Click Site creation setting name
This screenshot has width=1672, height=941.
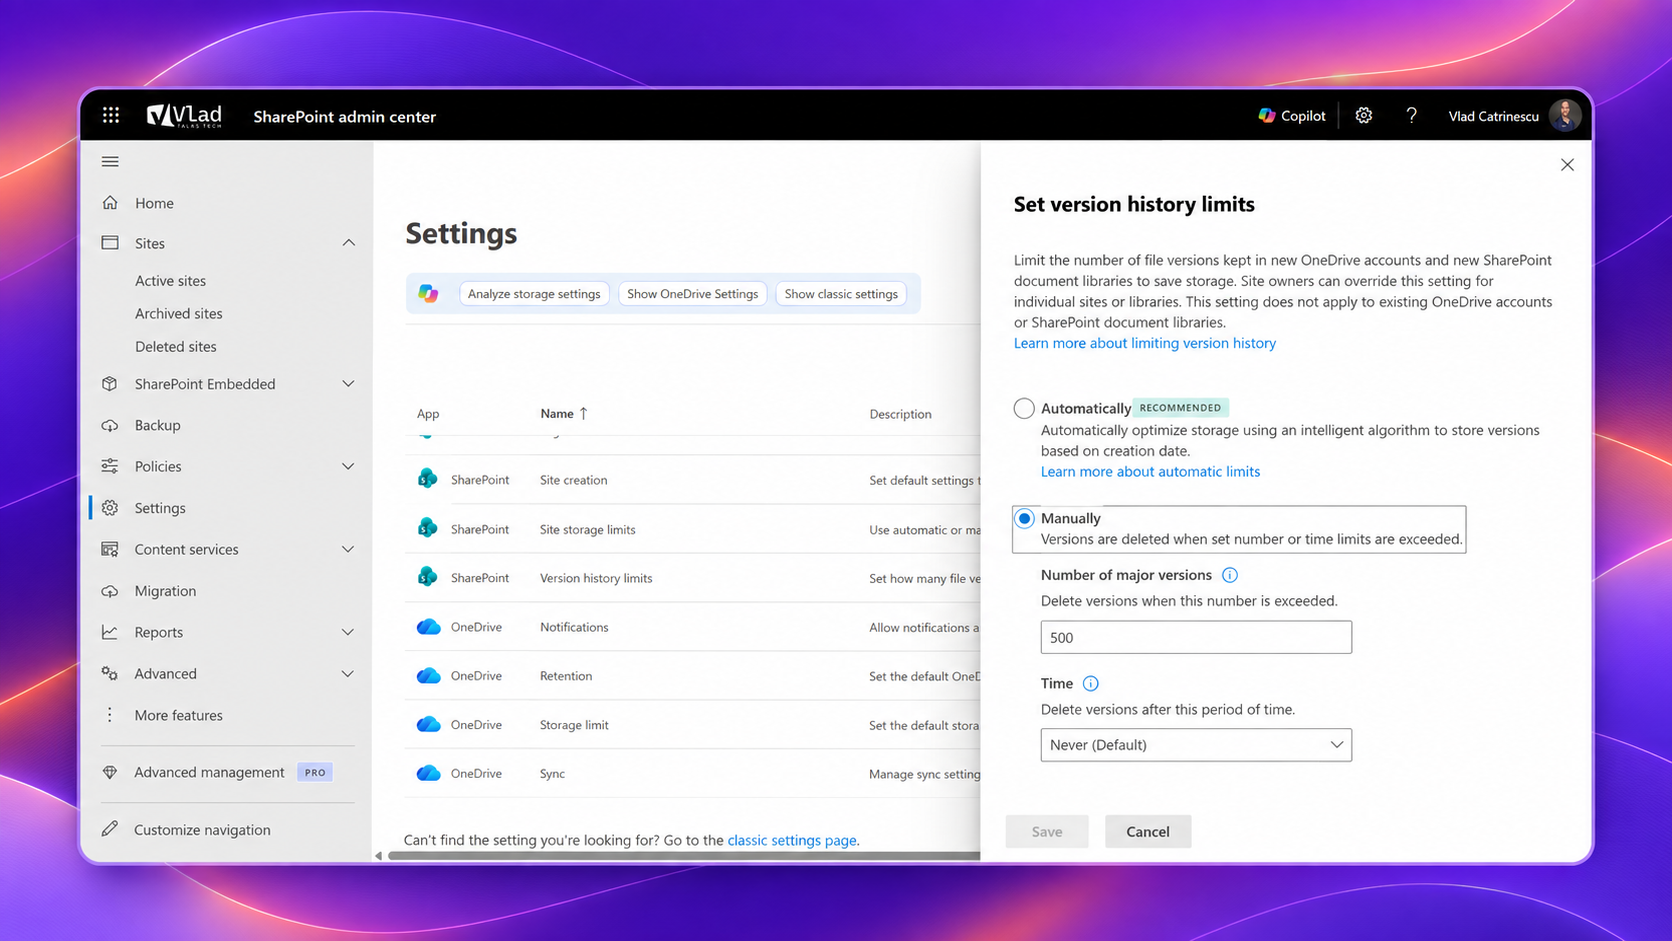click(573, 480)
